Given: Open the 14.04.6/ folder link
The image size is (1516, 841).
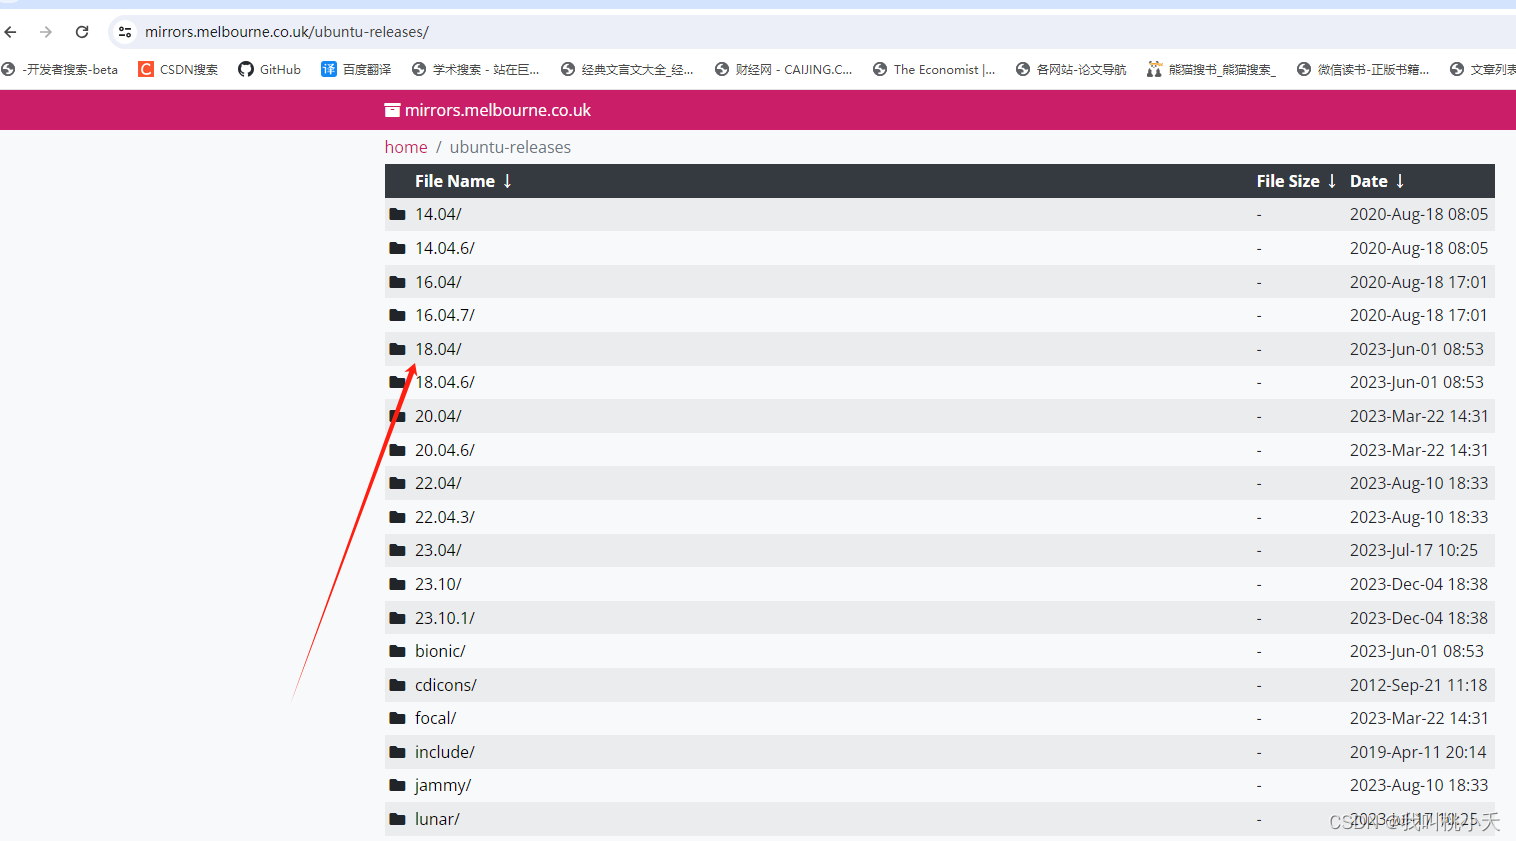Looking at the screenshot, I should click(x=445, y=248).
